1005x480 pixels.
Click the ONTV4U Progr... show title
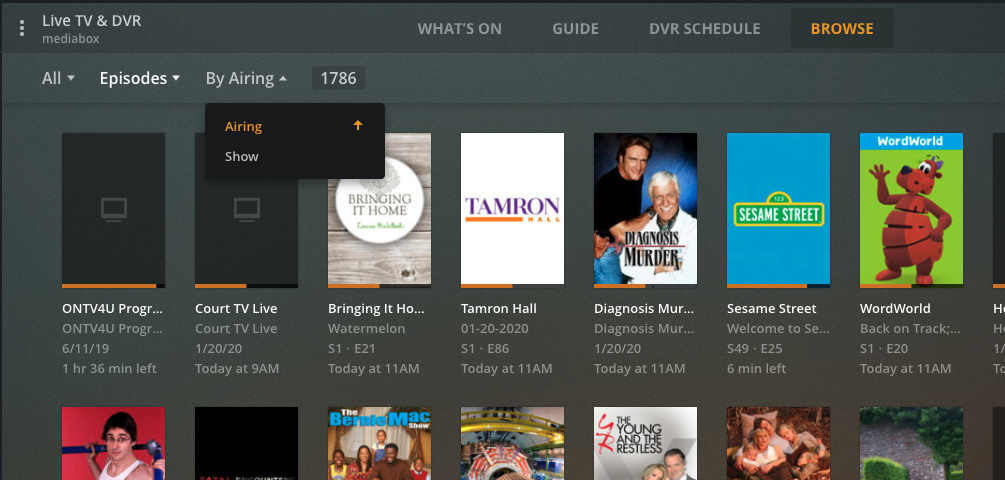[112, 309]
